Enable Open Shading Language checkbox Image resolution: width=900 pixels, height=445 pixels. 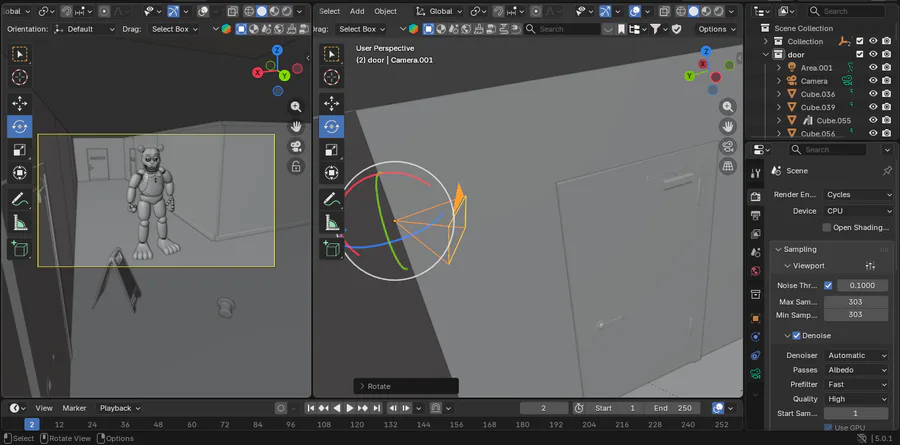[827, 227]
